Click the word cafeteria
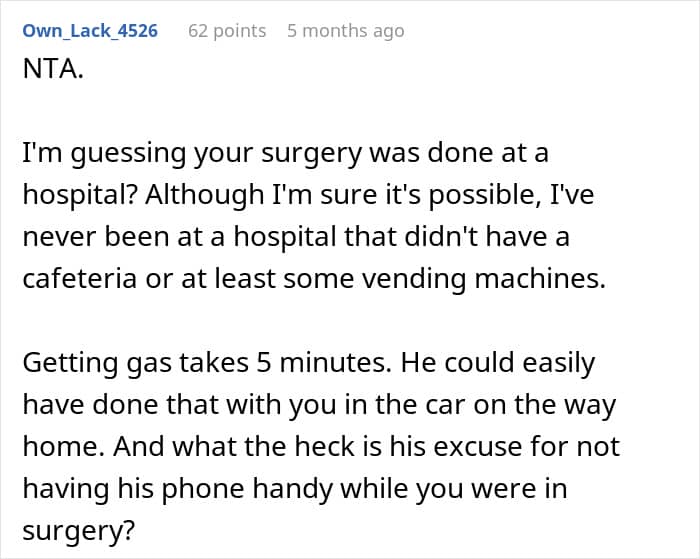 (79, 279)
